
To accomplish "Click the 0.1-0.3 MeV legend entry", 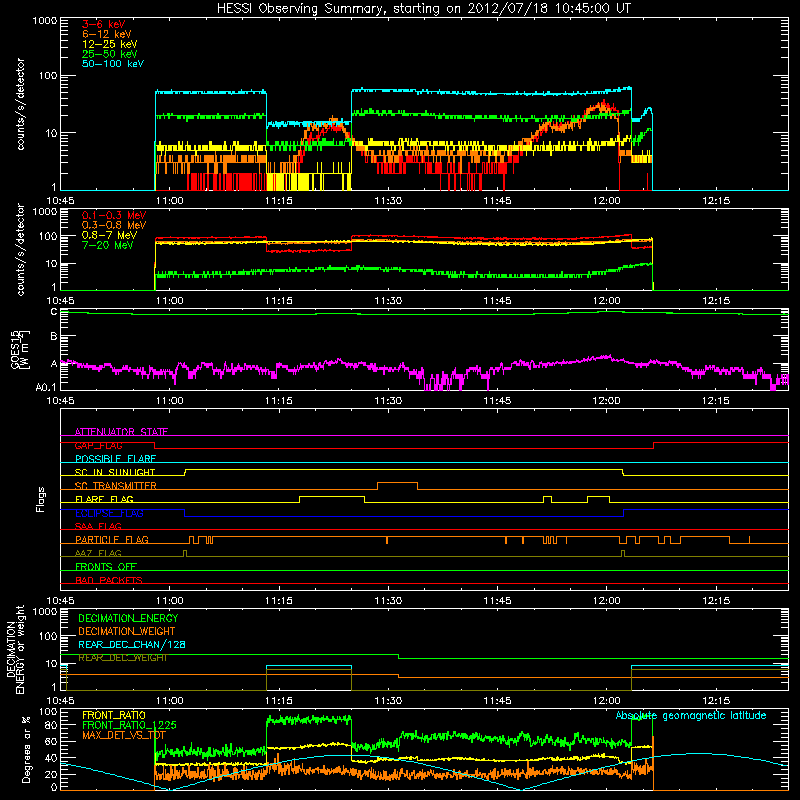I will tap(114, 215).
